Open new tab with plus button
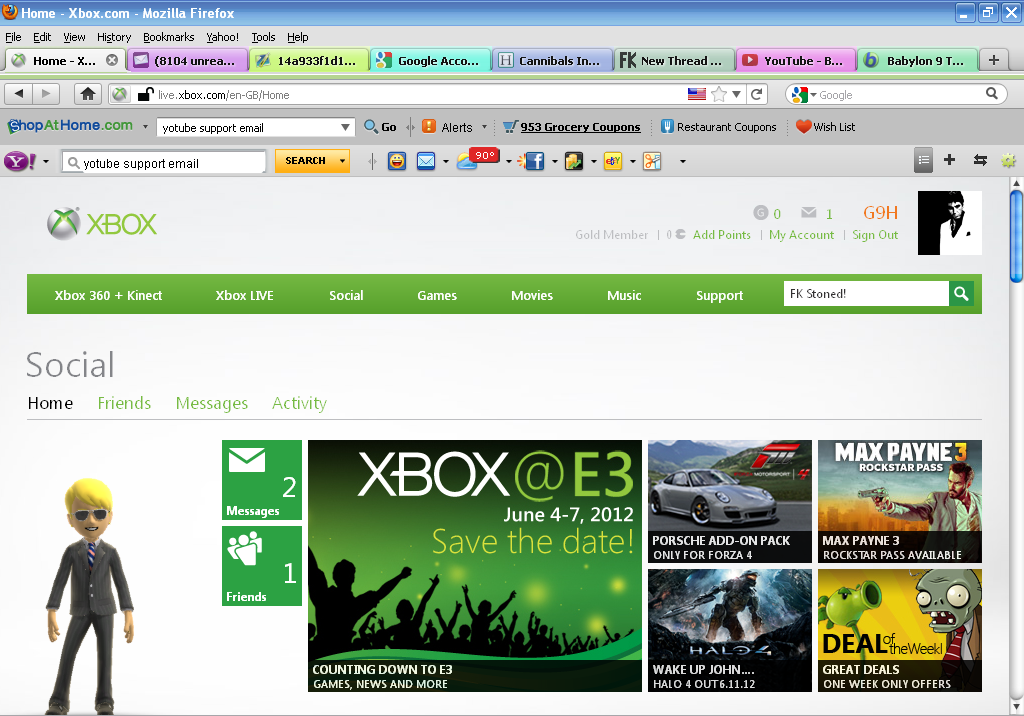Image resolution: width=1024 pixels, height=716 pixels. pos(994,60)
